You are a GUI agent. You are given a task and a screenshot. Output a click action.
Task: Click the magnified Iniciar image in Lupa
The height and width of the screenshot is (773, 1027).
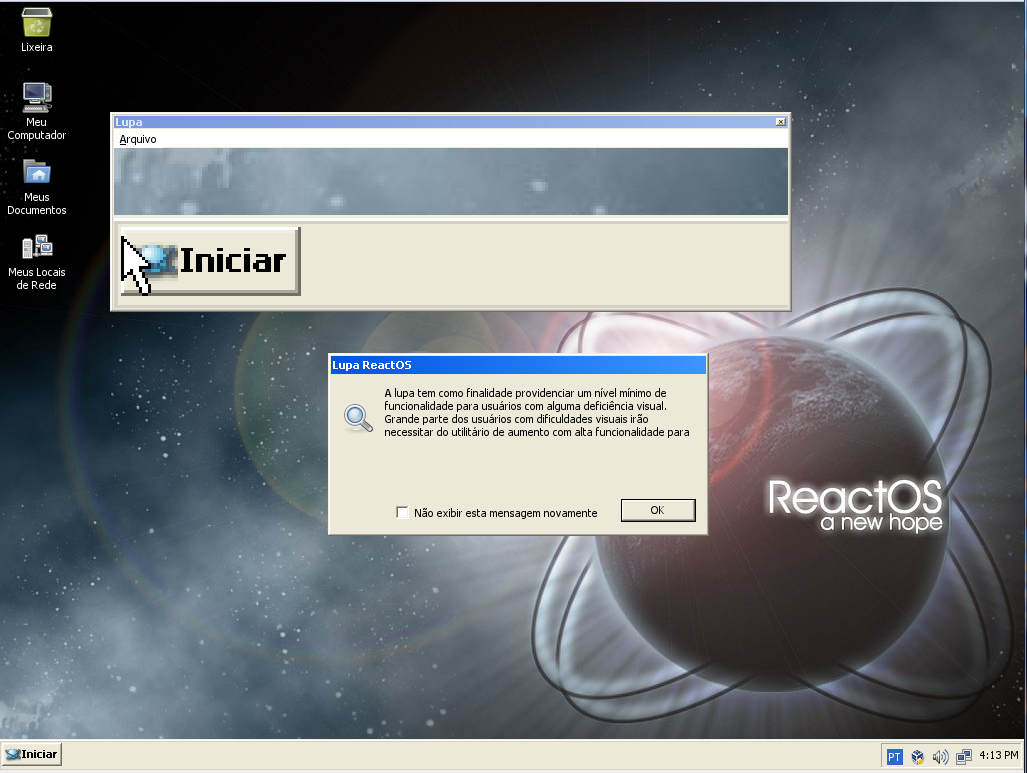pyautogui.click(x=209, y=261)
